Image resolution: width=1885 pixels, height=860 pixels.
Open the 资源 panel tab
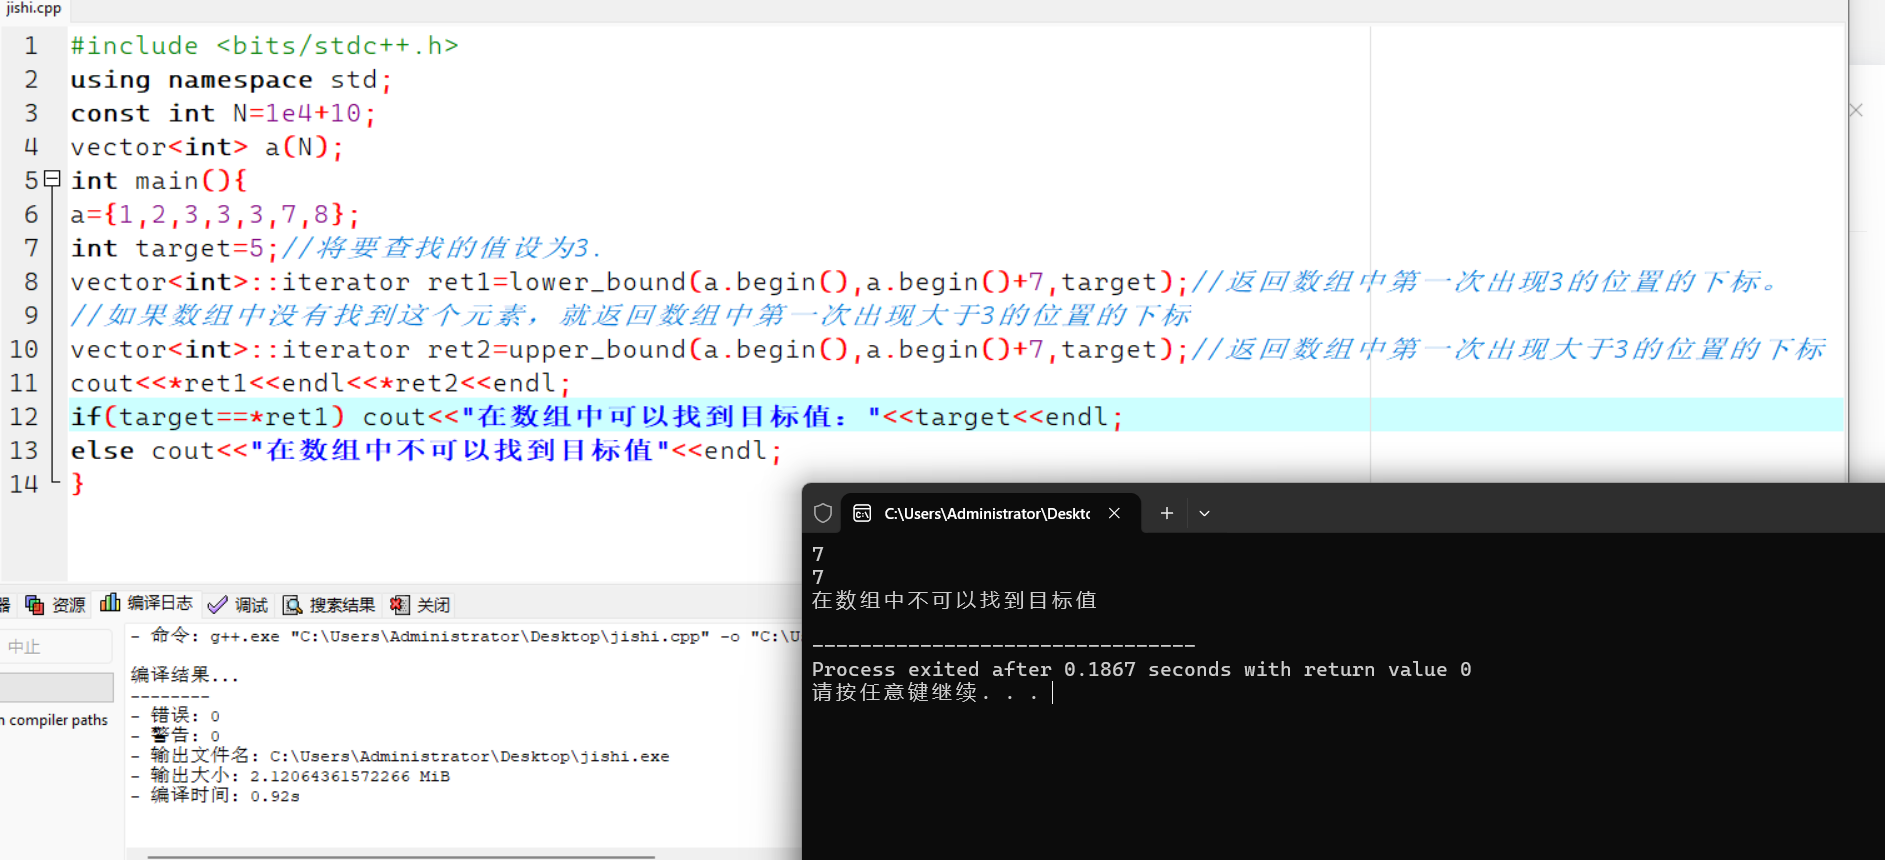point(57,605)
